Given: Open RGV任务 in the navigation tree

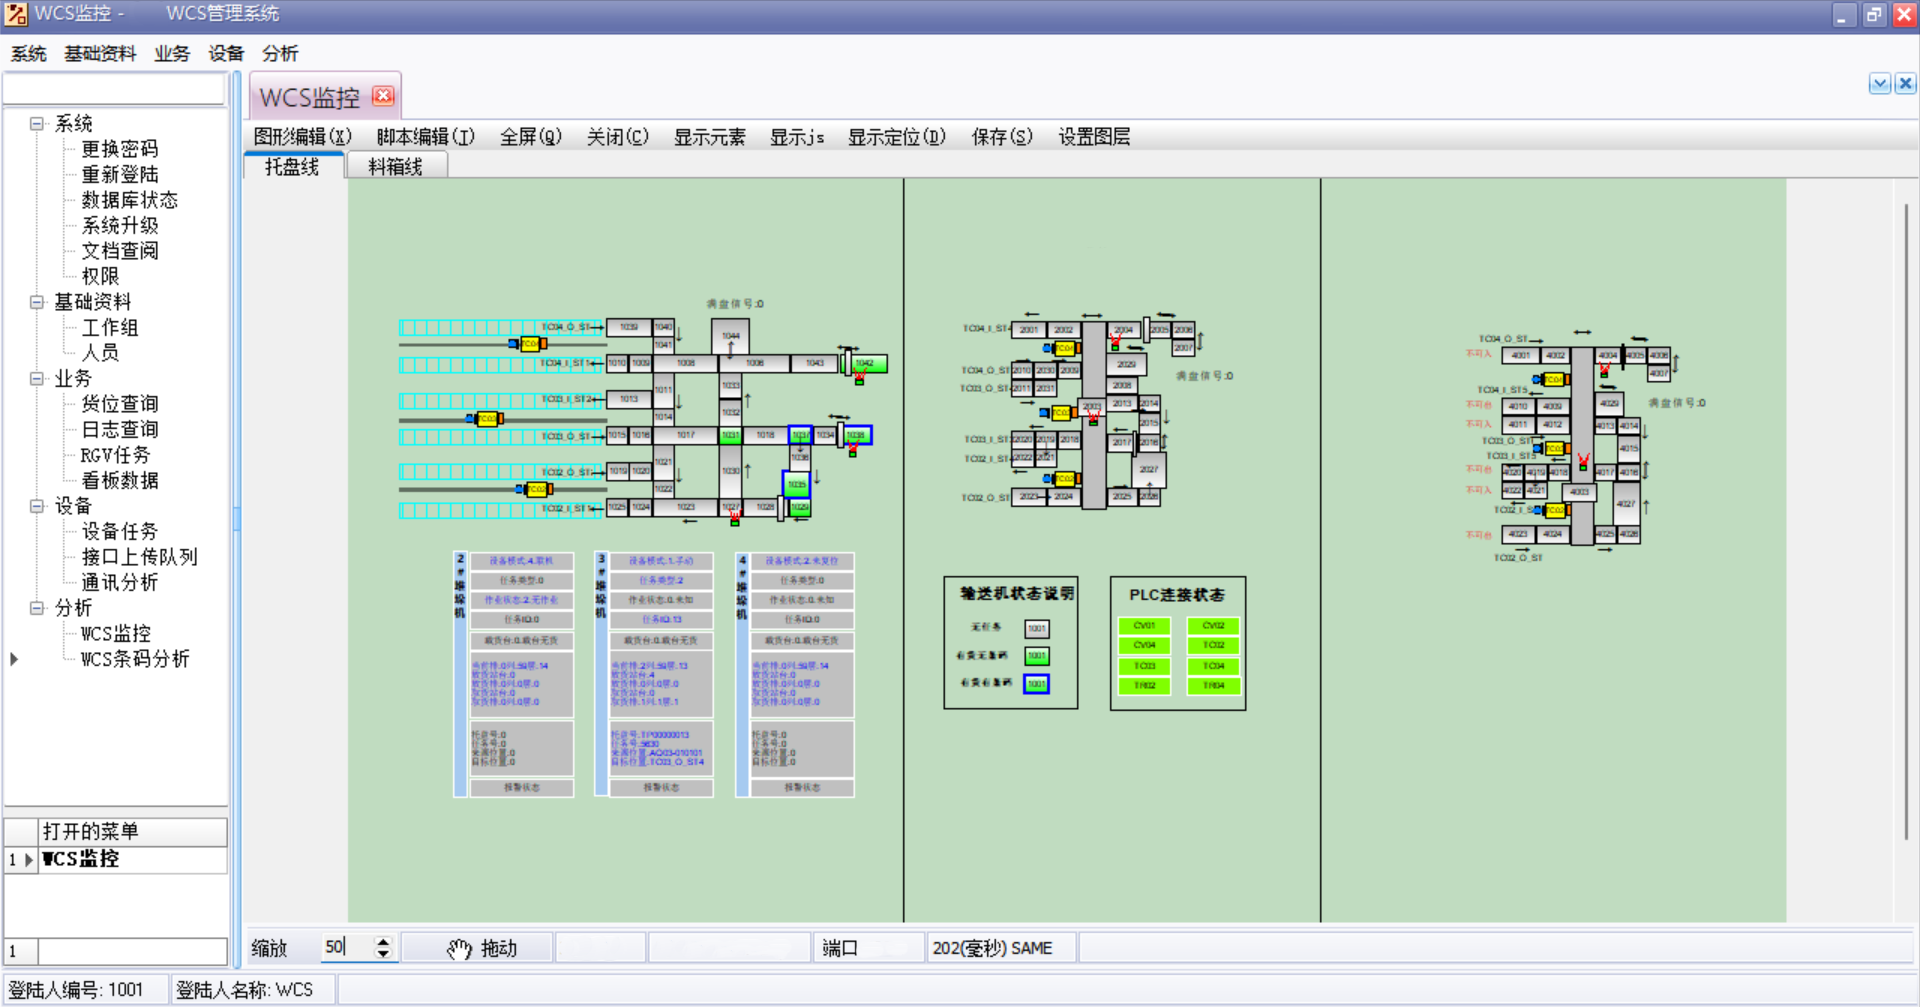Looking at the screenshot, I should point(115,455).
